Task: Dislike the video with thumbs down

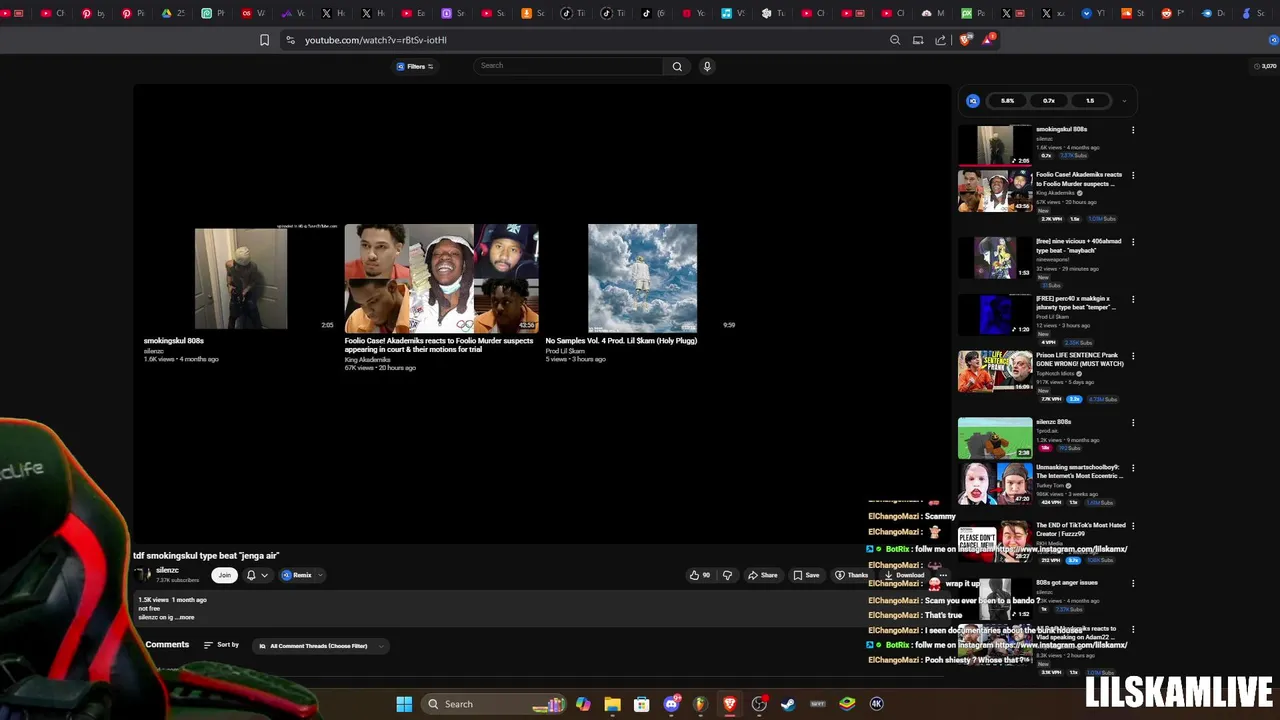Action: click(727, 575)
